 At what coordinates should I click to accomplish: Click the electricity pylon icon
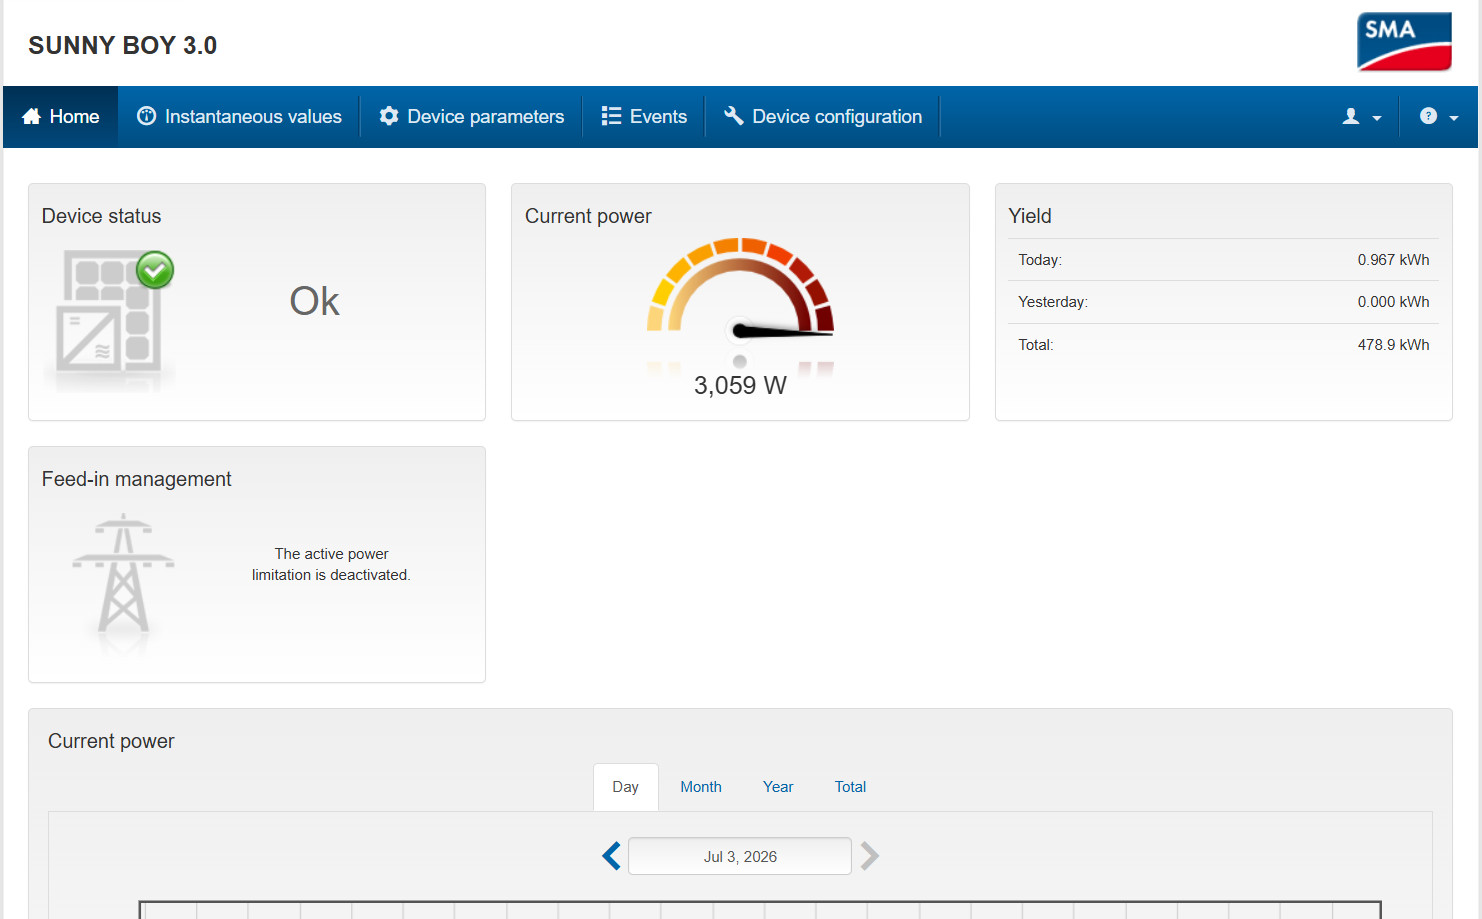tap(123, 573)
